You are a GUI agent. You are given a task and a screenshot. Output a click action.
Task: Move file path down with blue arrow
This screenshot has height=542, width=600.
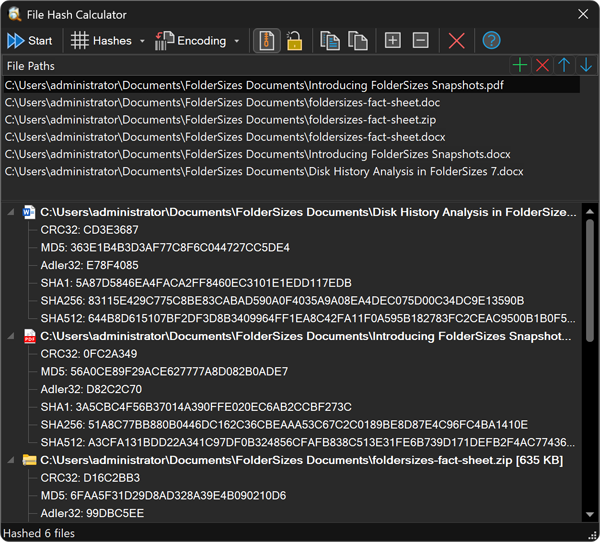[x=586, y=65]
